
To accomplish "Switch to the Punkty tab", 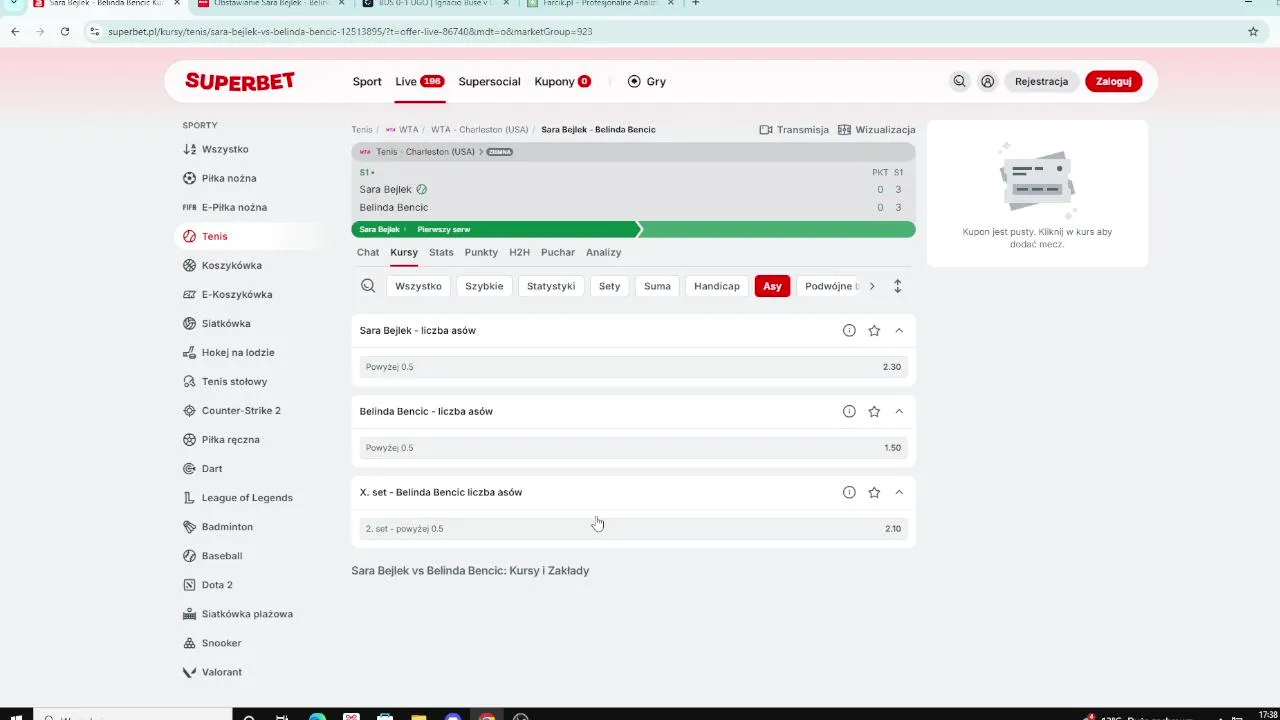I will 481,252.
